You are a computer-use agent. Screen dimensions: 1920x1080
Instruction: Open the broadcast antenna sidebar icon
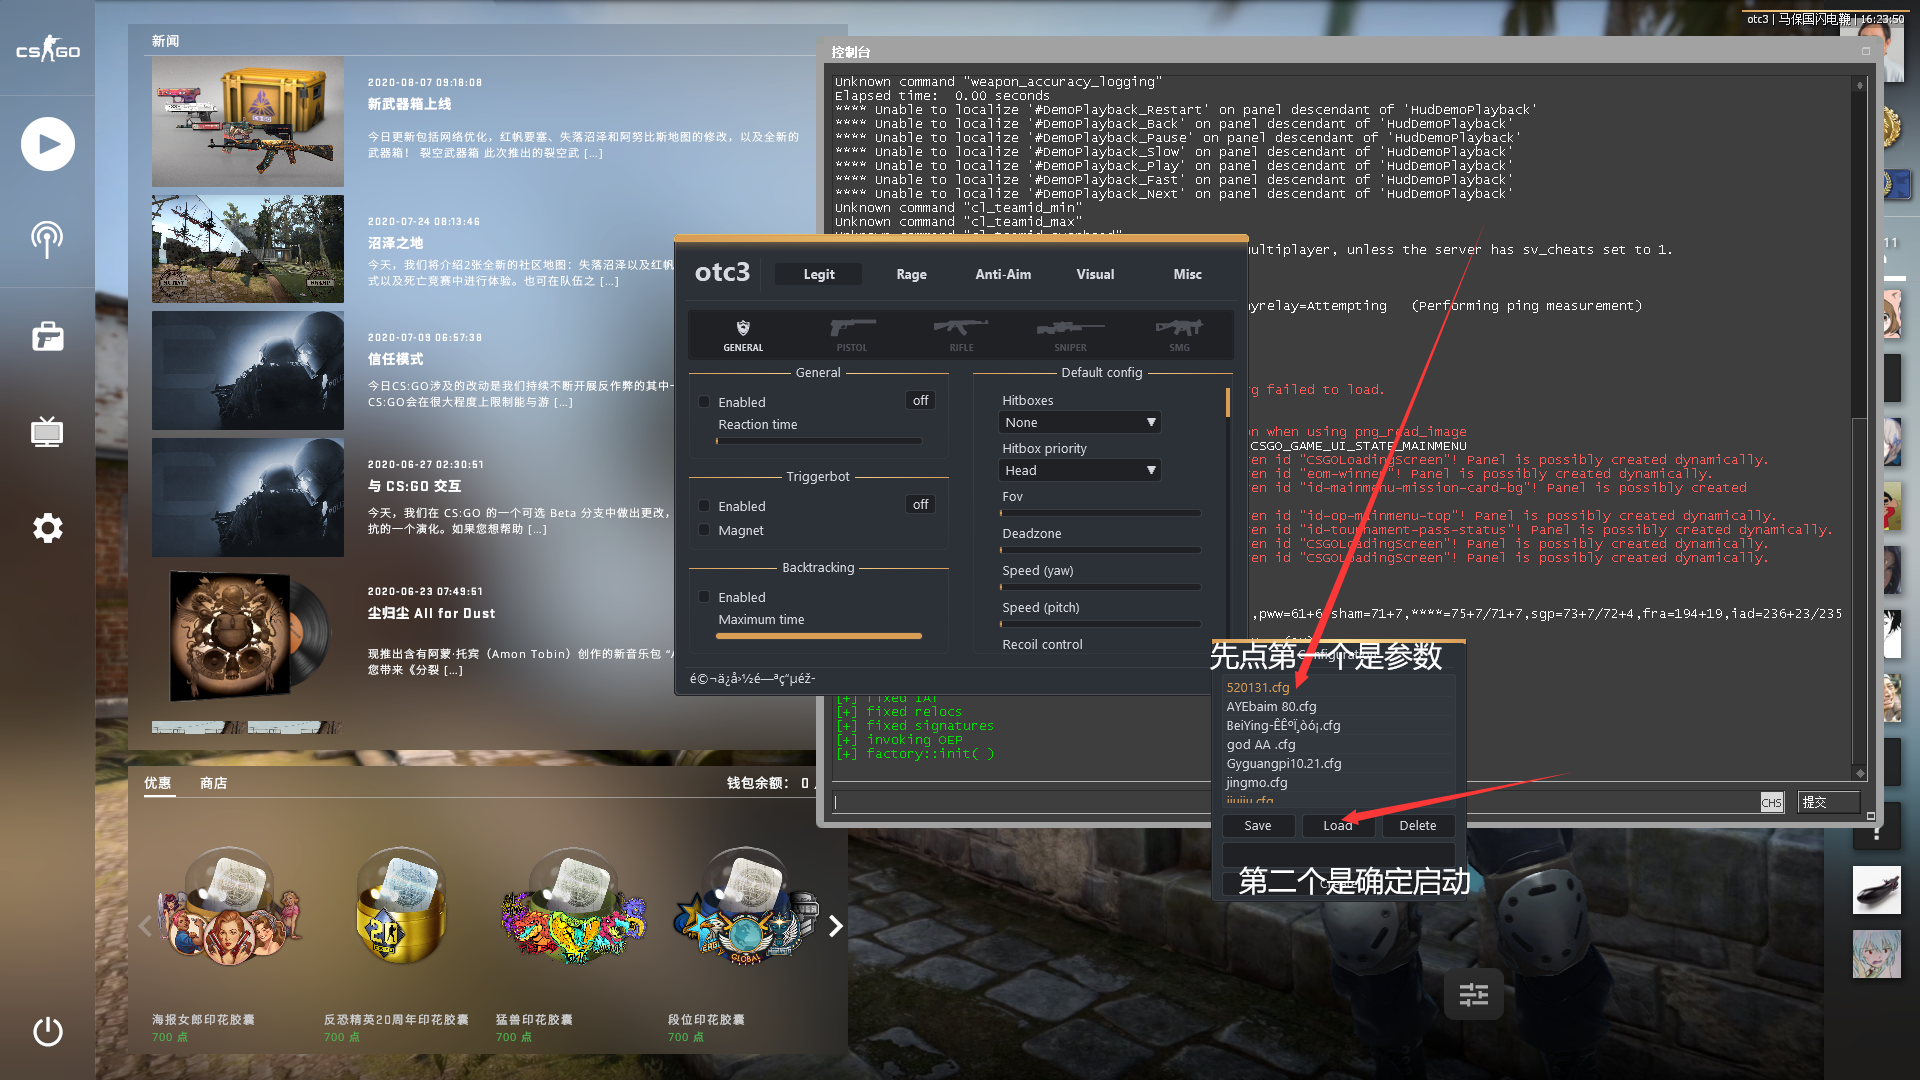coord(47,239)
